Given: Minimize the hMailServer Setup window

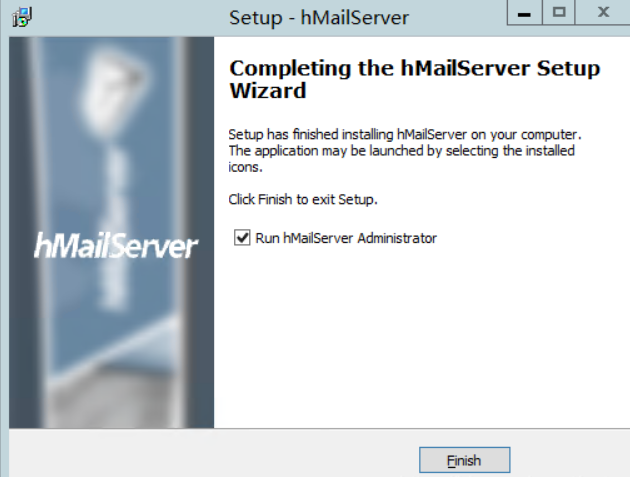Looking at the screenshot, I should [524, 13].
